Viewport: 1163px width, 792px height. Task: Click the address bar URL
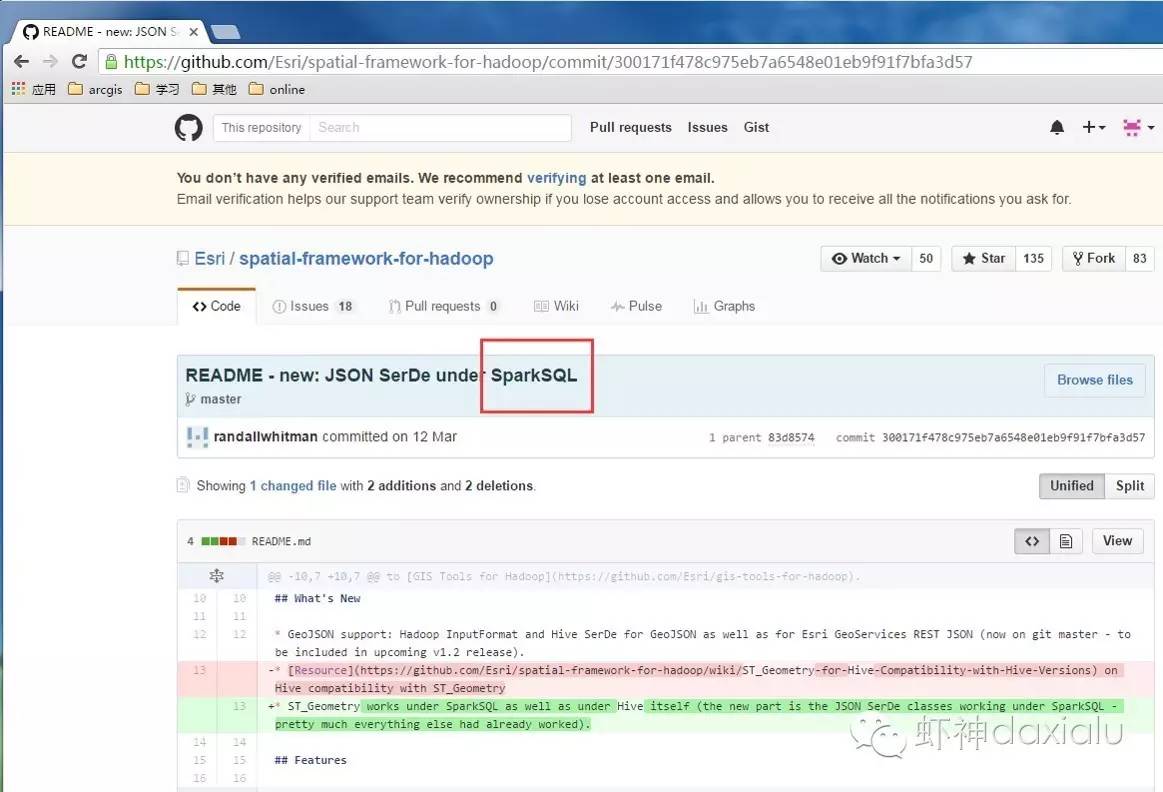[x=548, y=62]
